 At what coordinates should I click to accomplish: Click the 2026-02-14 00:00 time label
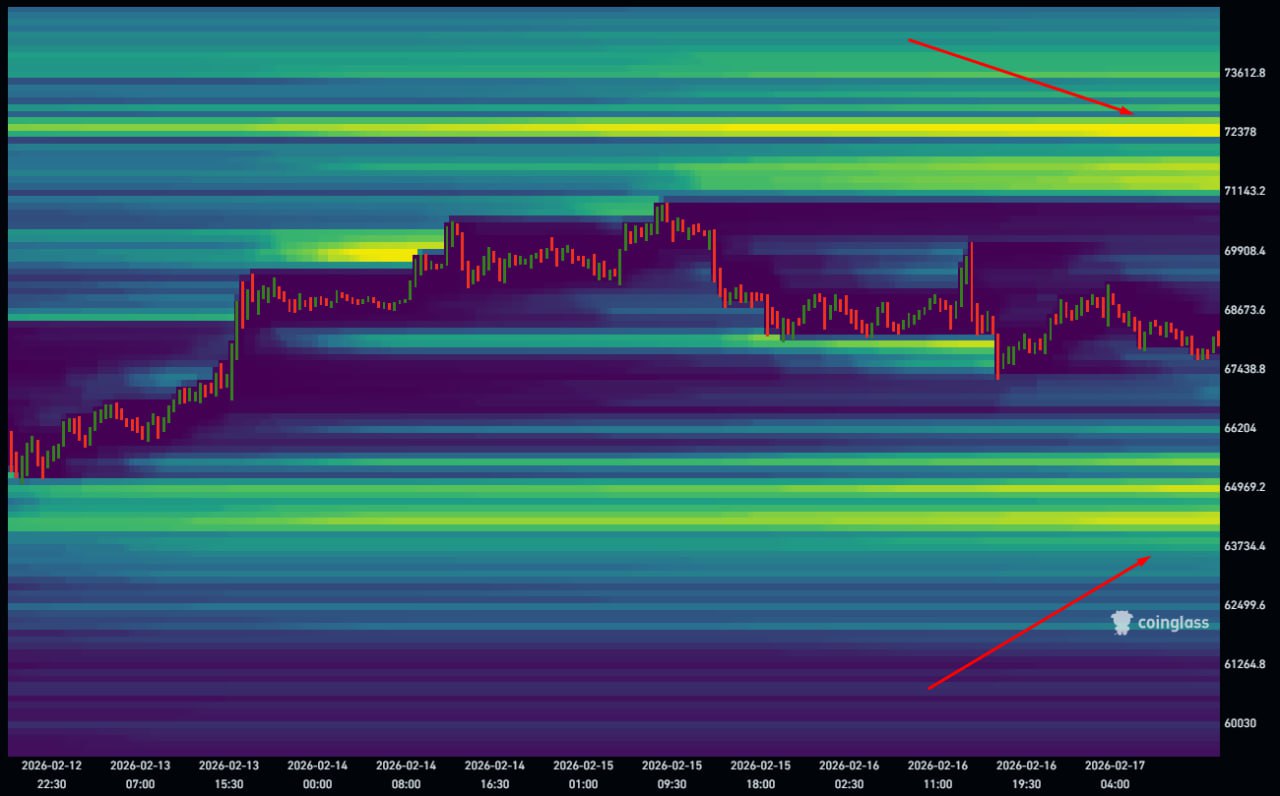(317, 774)
